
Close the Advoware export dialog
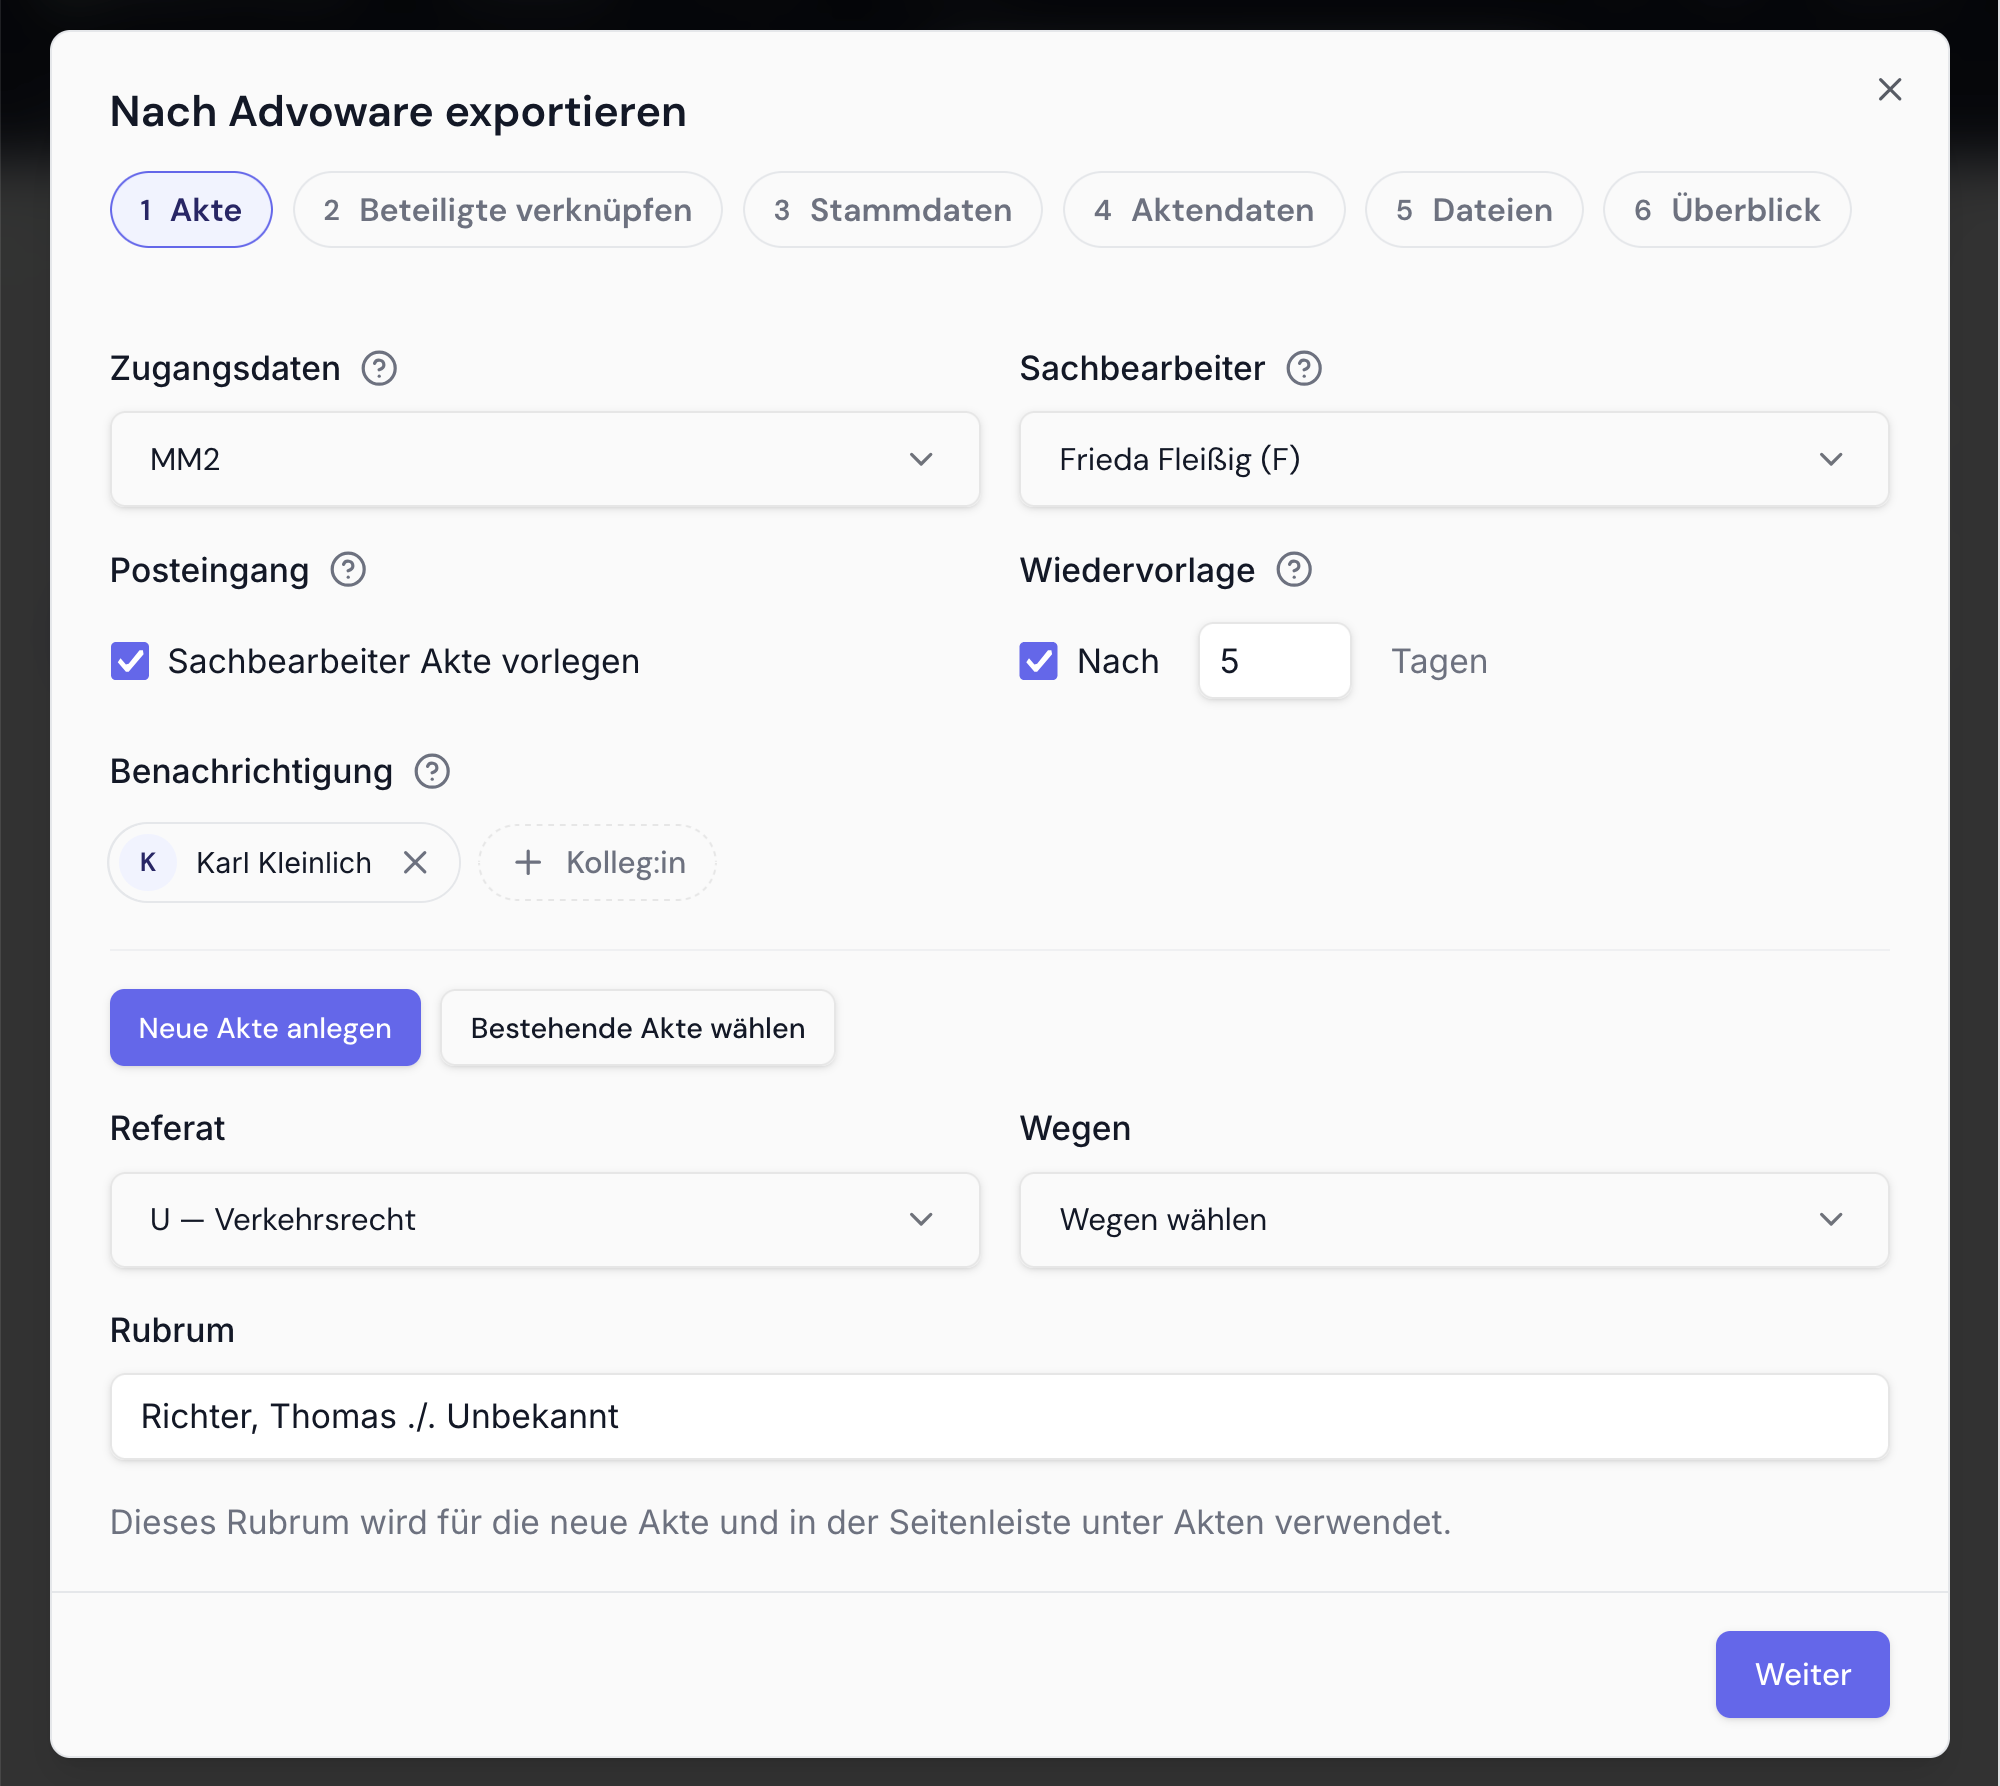point(1890,90)
